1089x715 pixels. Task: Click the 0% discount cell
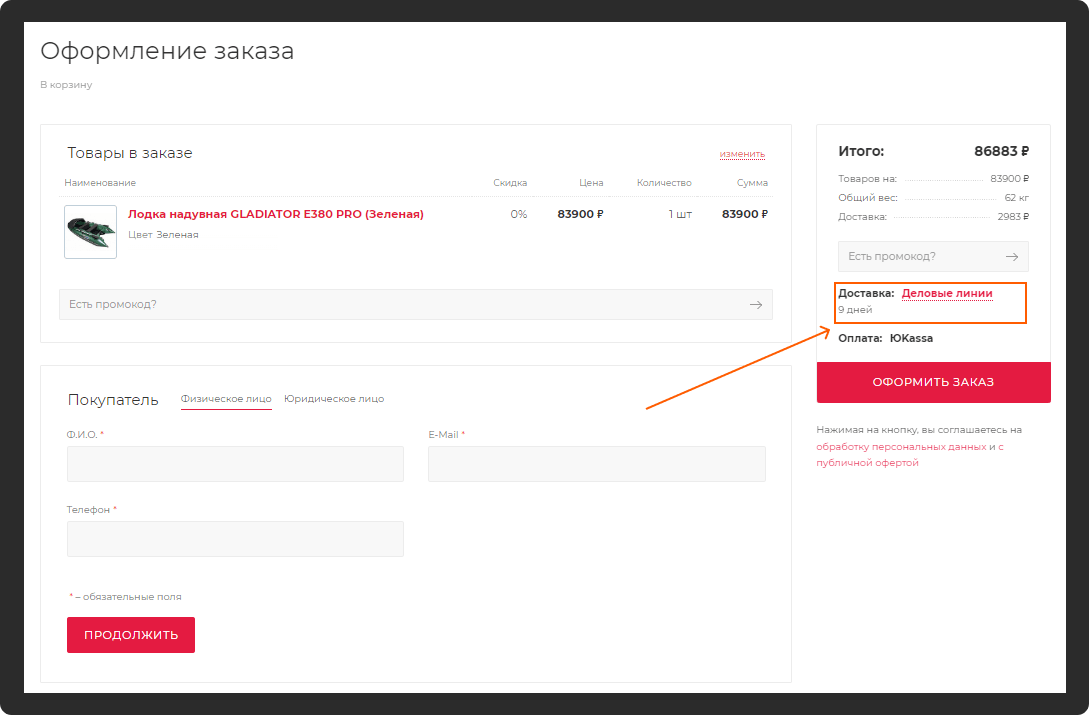point(519,214)
